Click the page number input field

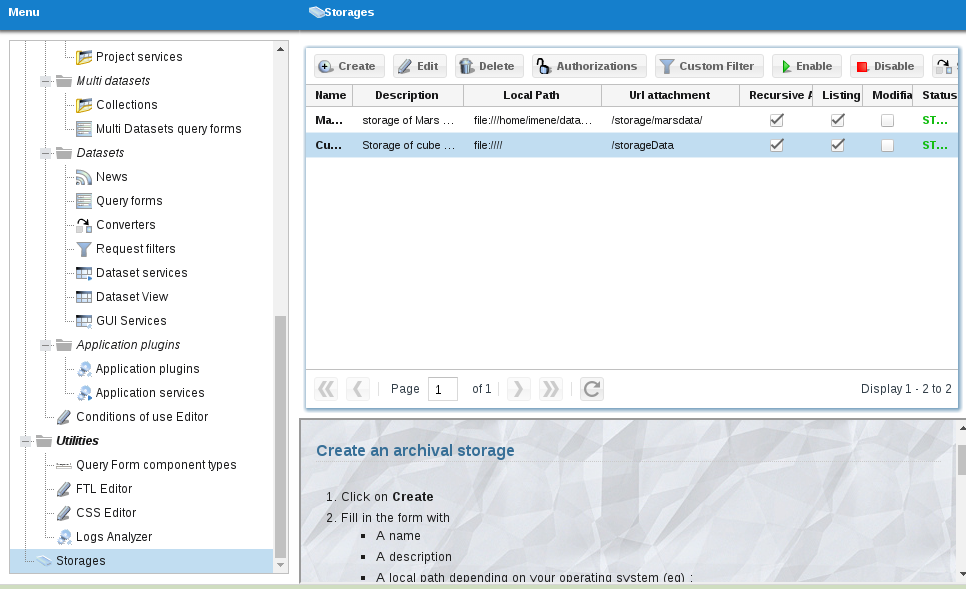pyautogui.click(x=442, y=389)
